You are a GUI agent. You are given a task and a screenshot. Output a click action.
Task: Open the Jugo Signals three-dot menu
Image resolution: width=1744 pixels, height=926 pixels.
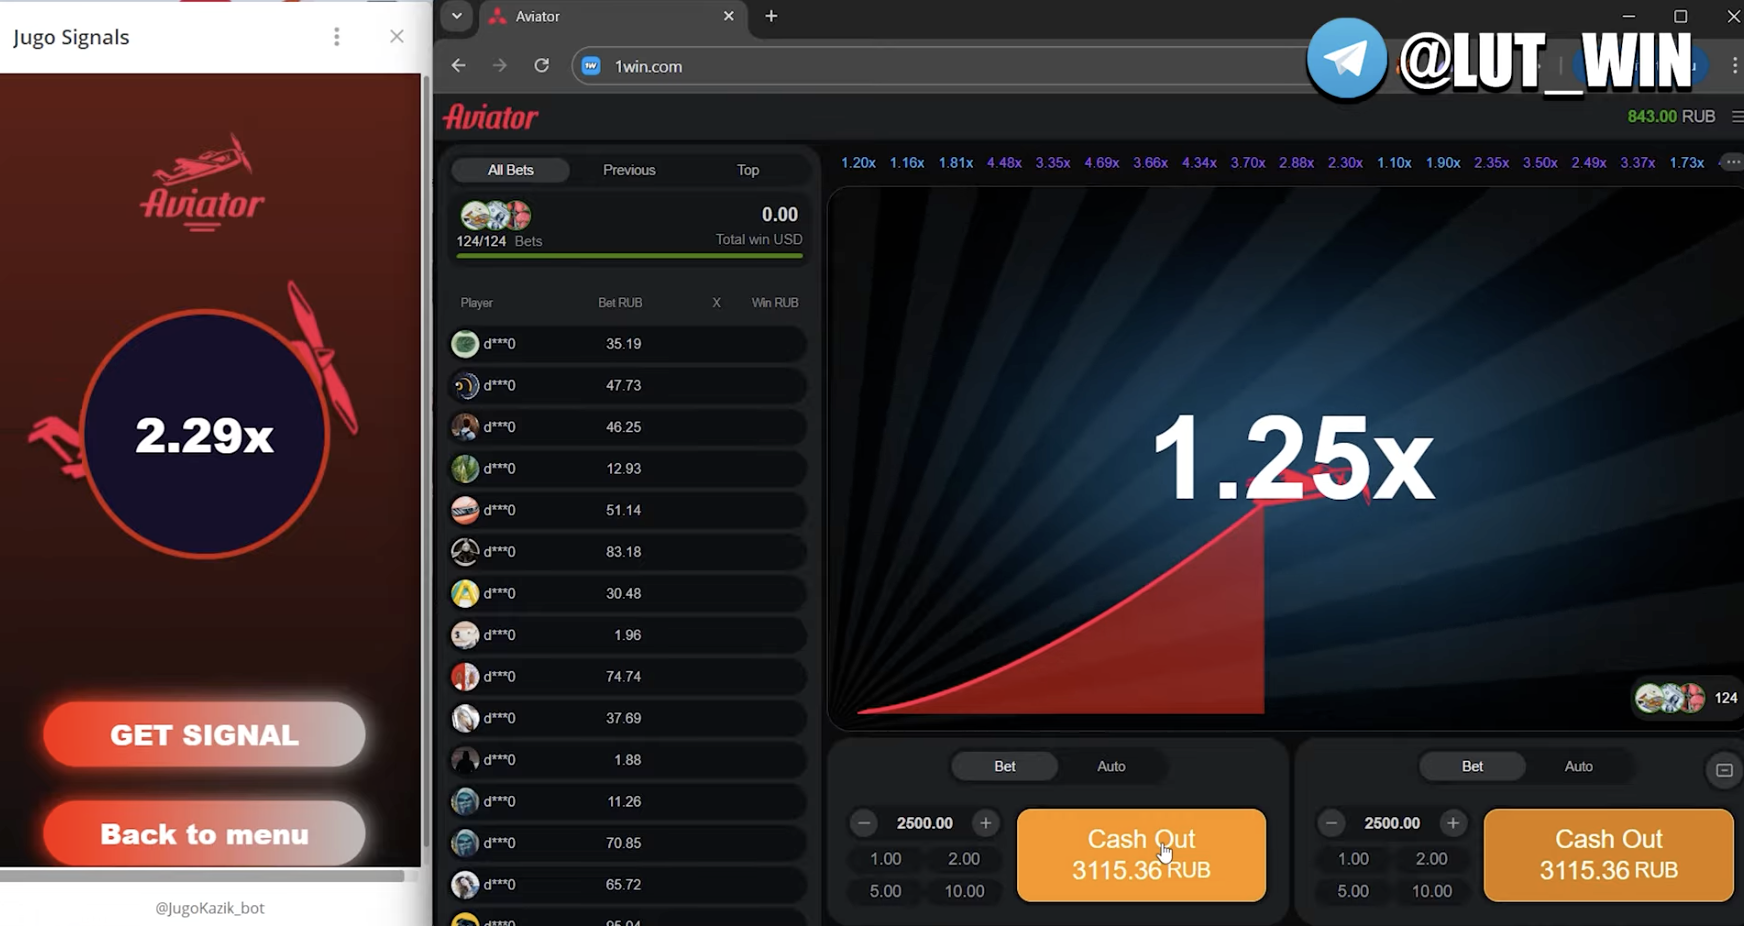click(x=337, y=37)
